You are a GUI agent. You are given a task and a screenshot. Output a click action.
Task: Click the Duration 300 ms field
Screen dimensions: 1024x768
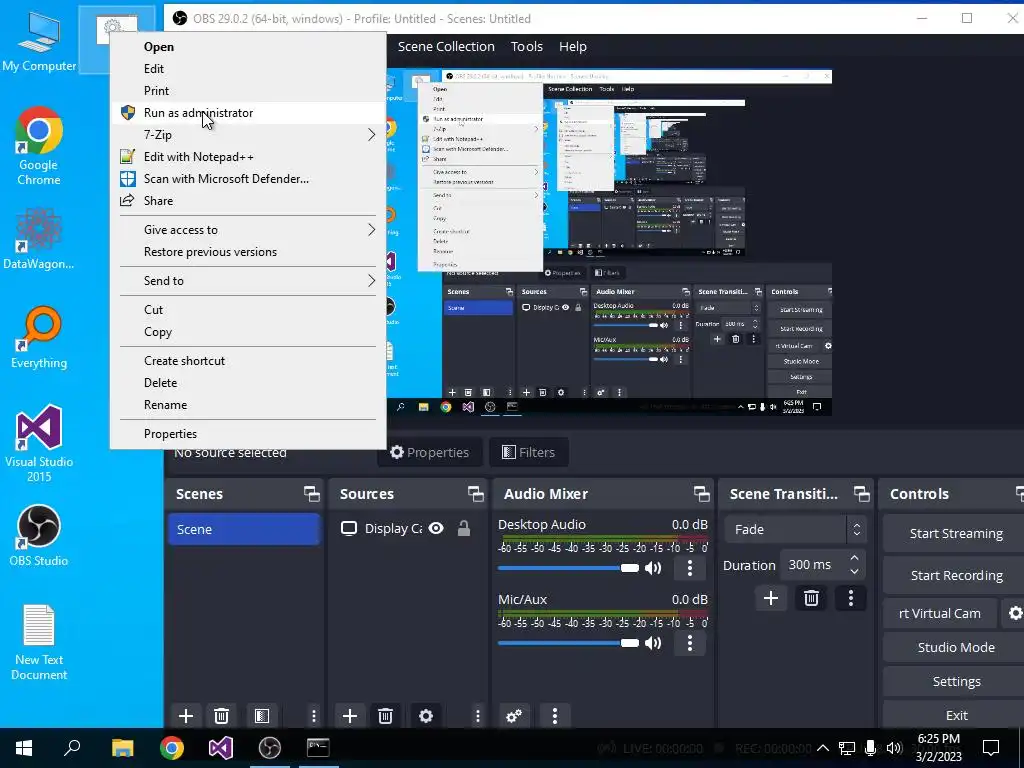coord(822,564)
